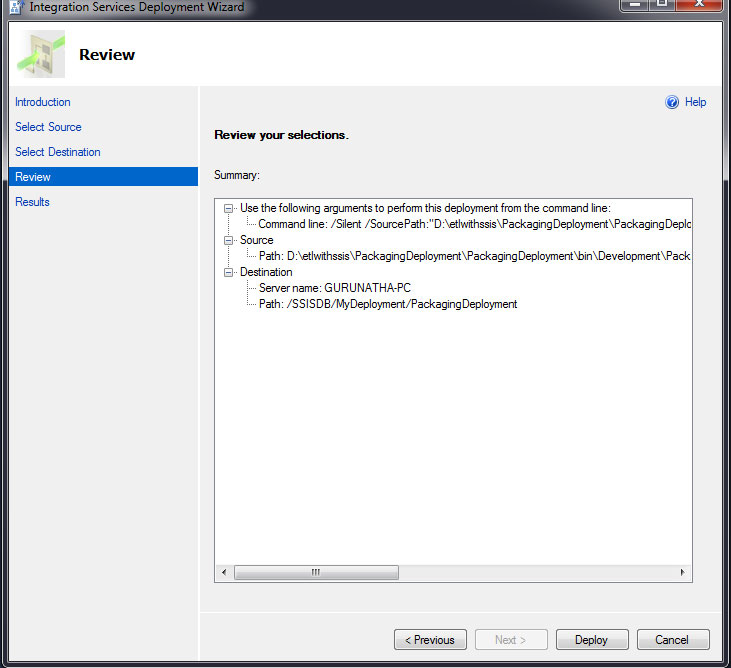Select Server name GURUNATHA-PC row

[x=335, y=288]
